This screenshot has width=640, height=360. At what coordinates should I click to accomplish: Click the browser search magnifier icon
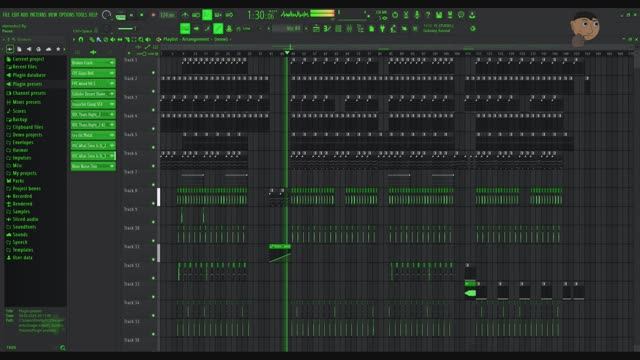(x=62, y=348)
